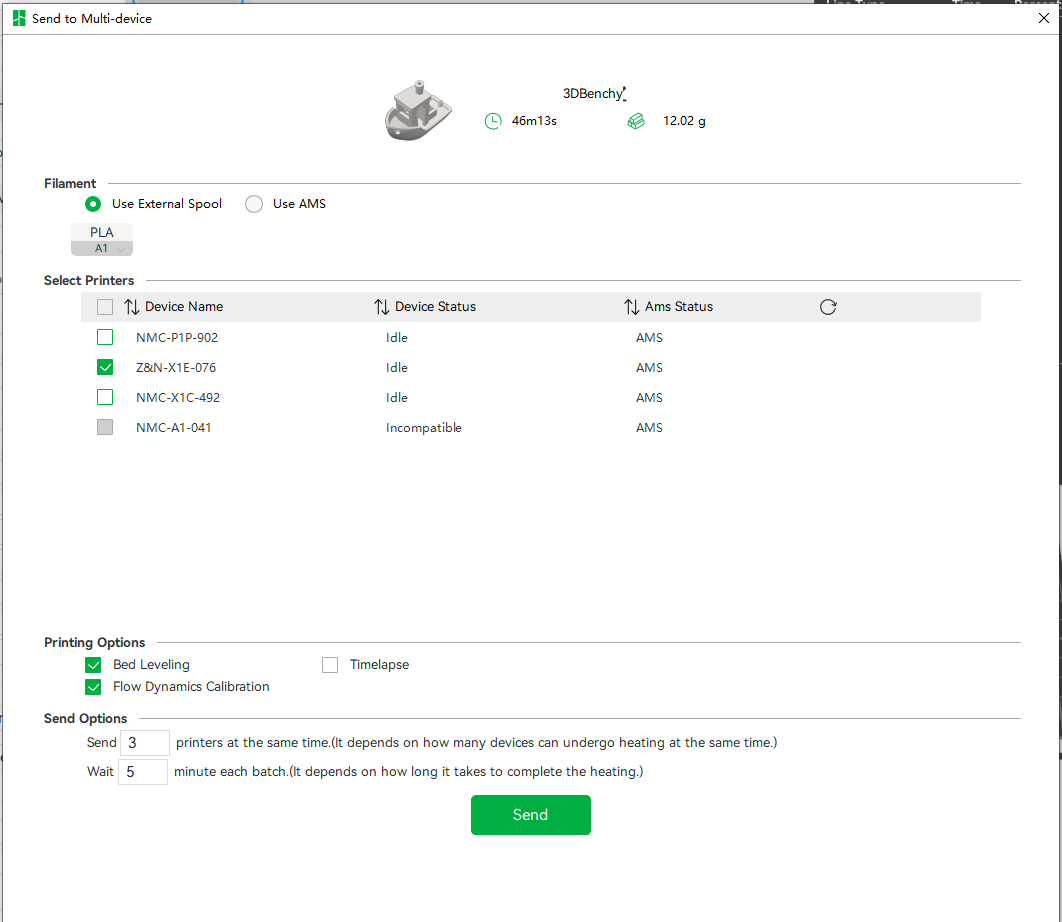Click the green Send button

click(530, 815)
